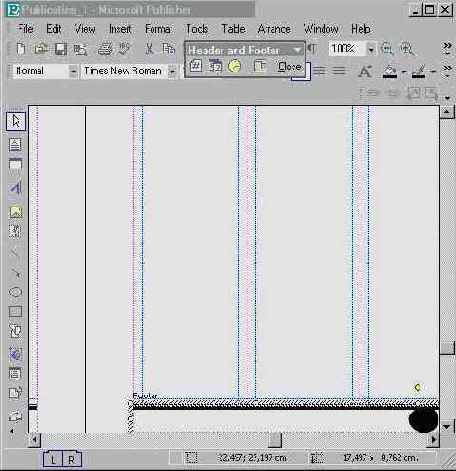Open the Normal style dropdown
This screenshot has height=471, width=456.
click(73, 71)
